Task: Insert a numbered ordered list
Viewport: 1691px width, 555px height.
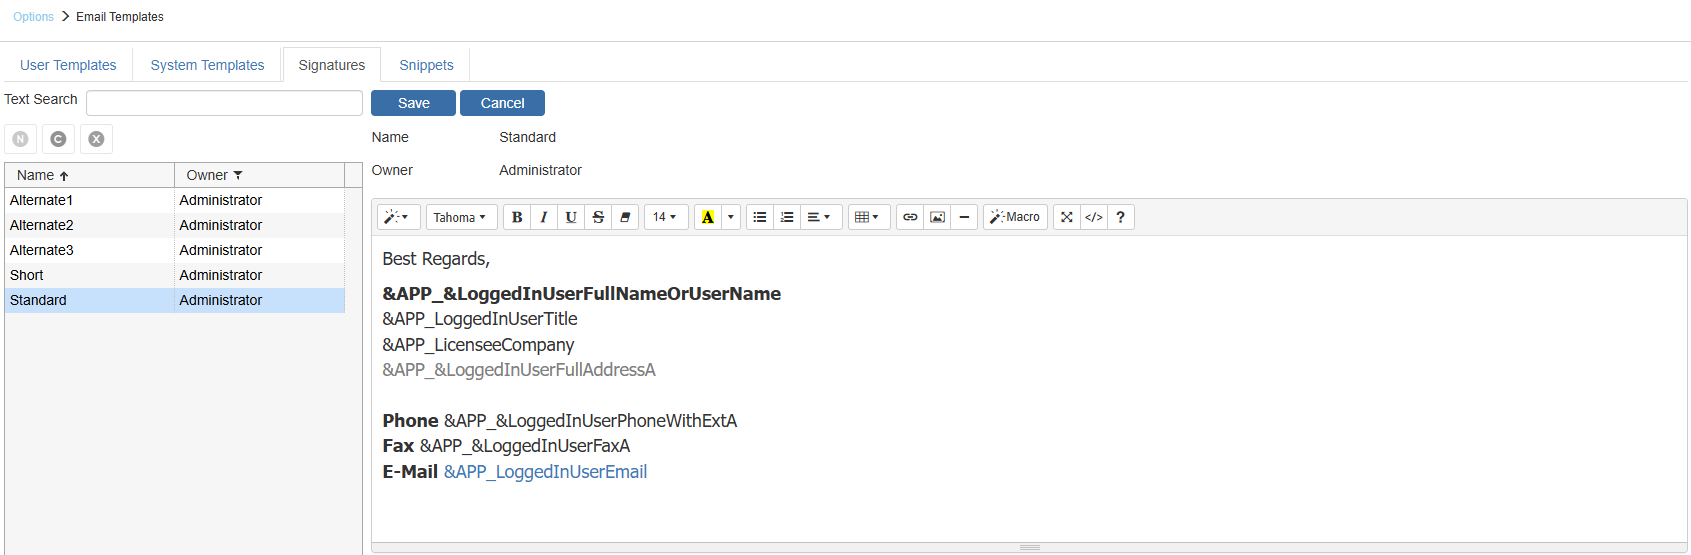Action: point(787,217)
